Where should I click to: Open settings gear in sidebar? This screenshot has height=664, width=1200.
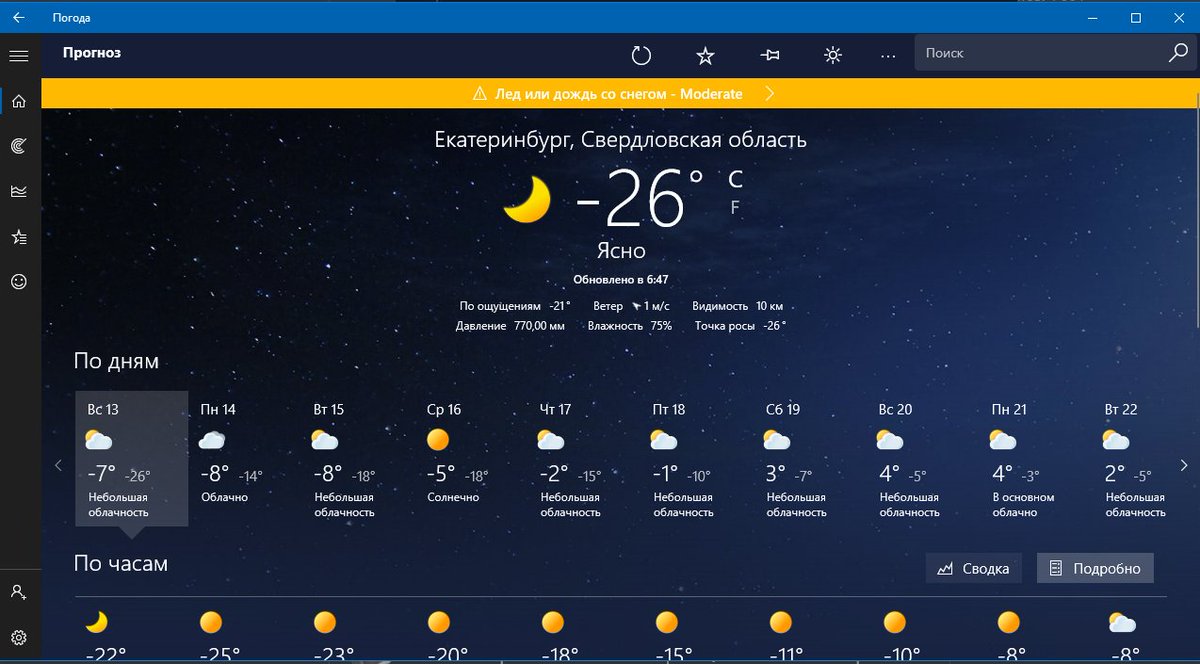18,637
